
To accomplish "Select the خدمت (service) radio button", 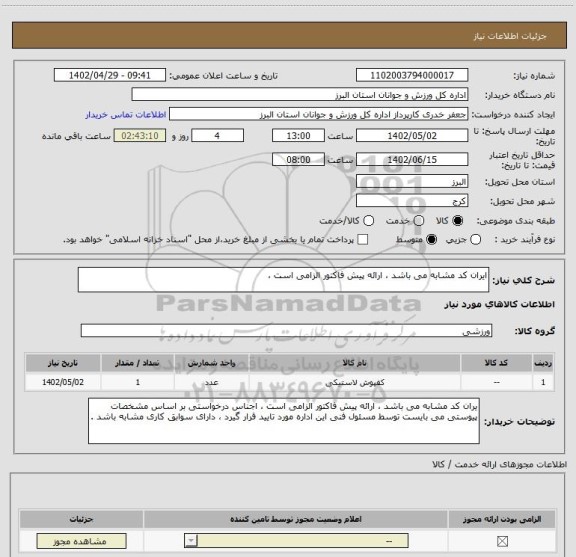I will click(419, 220).
